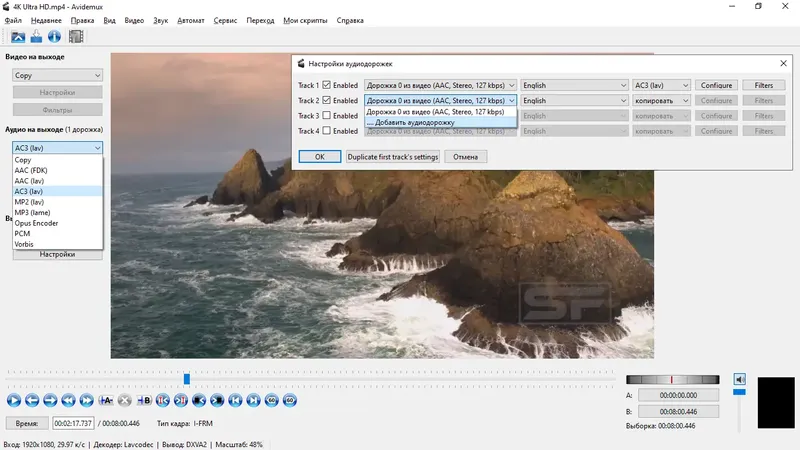Set selection start marker A

[107, 400]
